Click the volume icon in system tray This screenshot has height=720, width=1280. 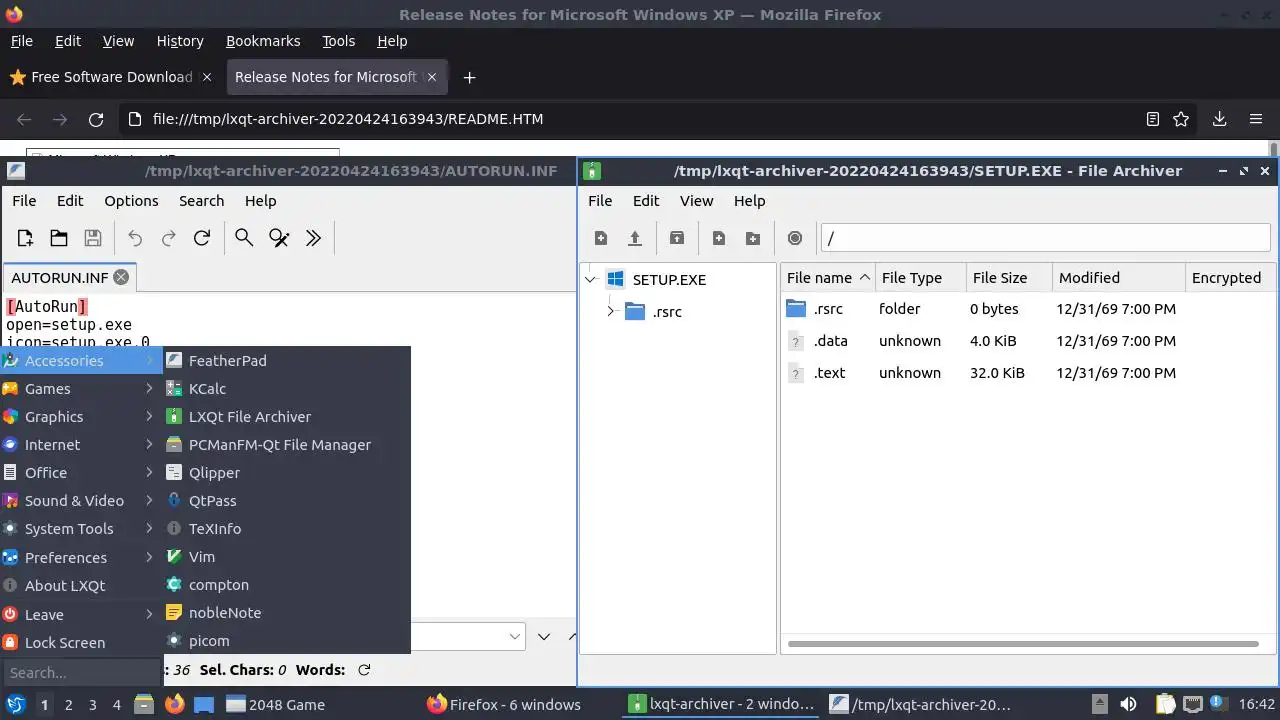click(1128, 705)
